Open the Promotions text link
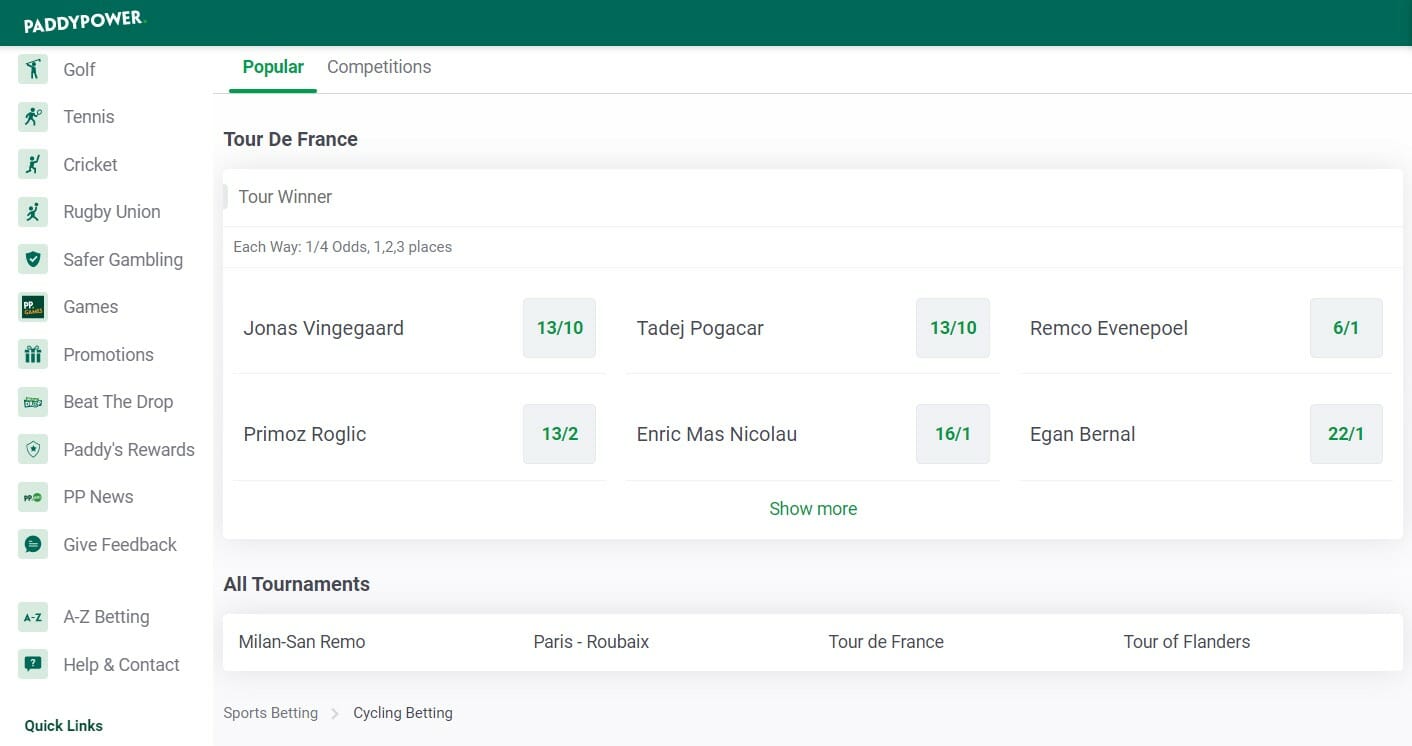The height and width of the screenshot is (746, 1412). tap(108, 354)
